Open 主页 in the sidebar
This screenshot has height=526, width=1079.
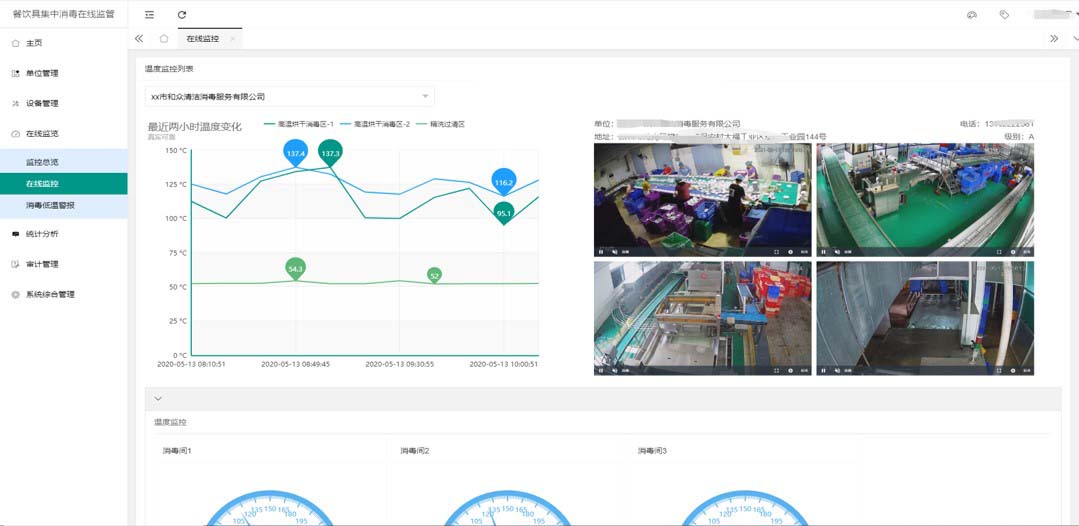(63, 43)
